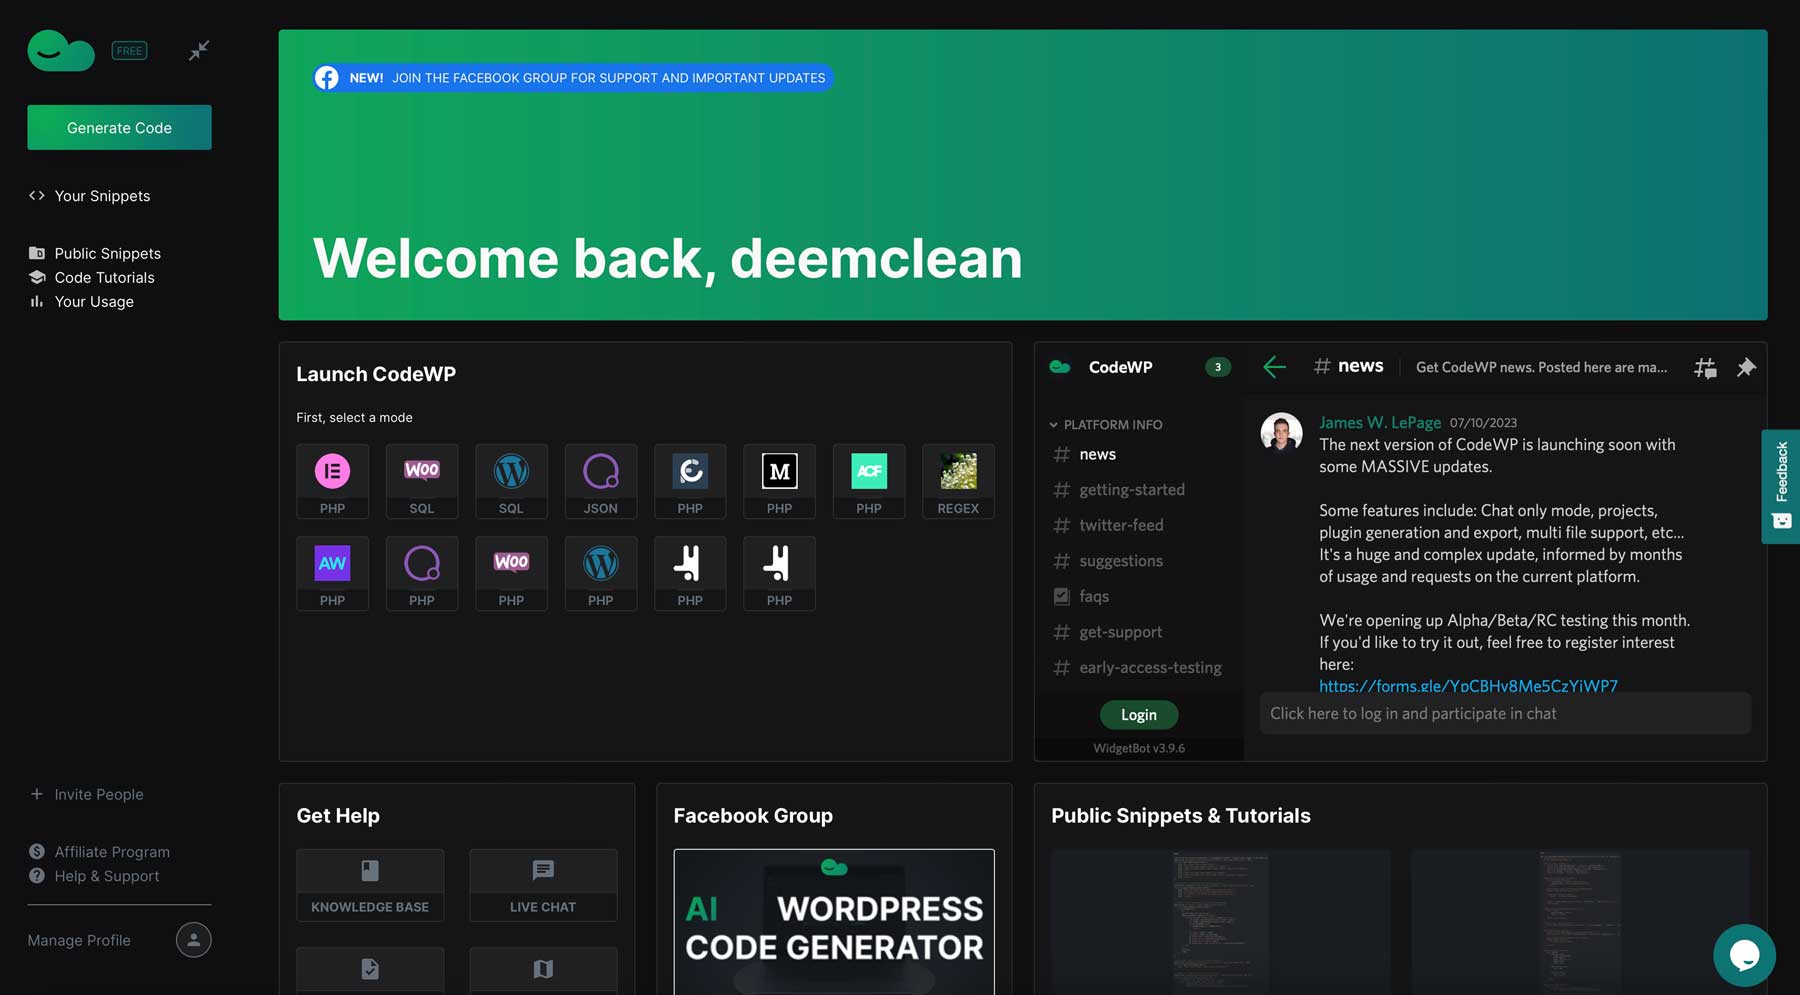Open the WooCommerce SQL mode

tap(421, 481)
